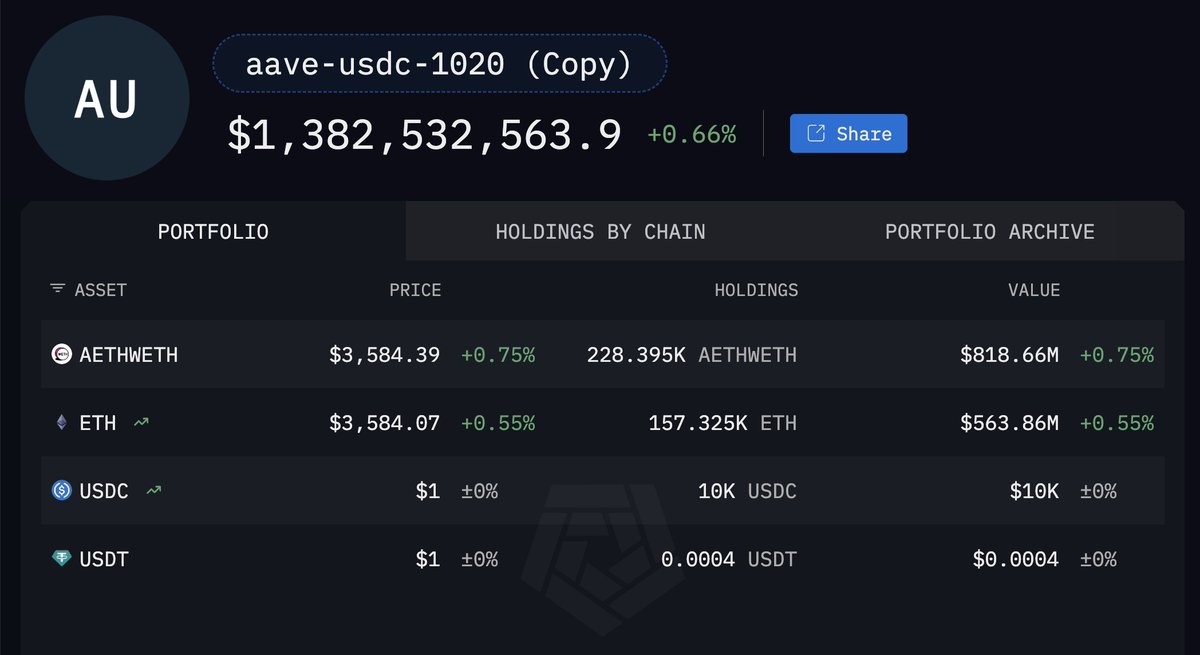Click the AU profile avatar

pos(107,98)
